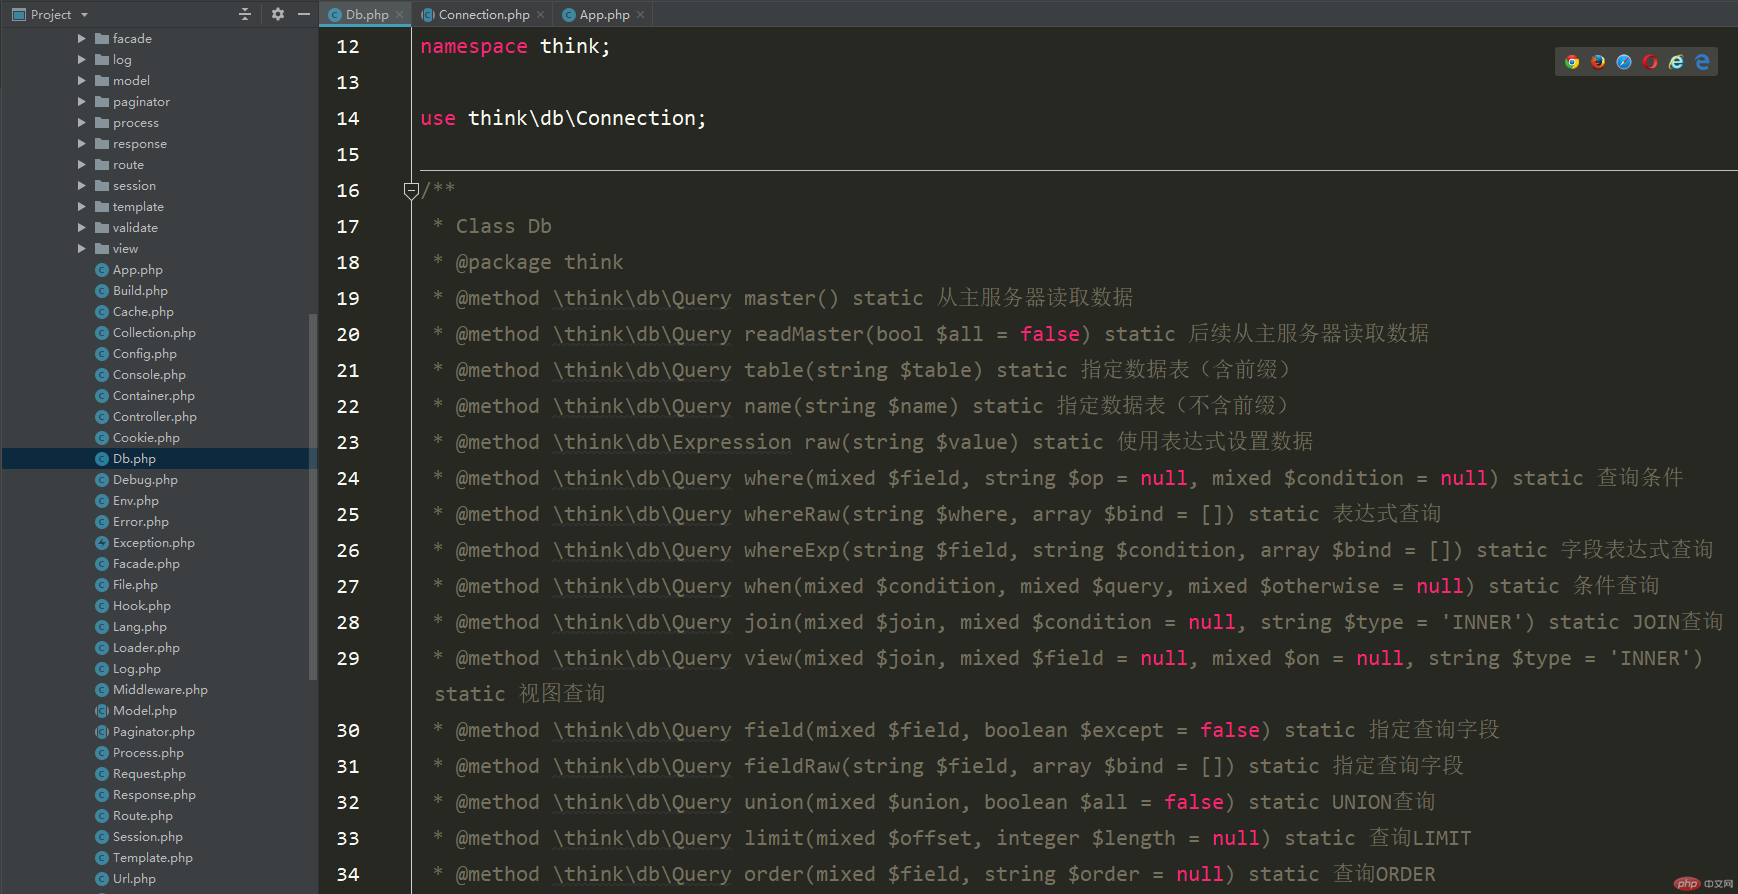This screenshot has width=1738, height=894.
Task: Select Debug.php in project tree
Action: [x=136, y=480]
